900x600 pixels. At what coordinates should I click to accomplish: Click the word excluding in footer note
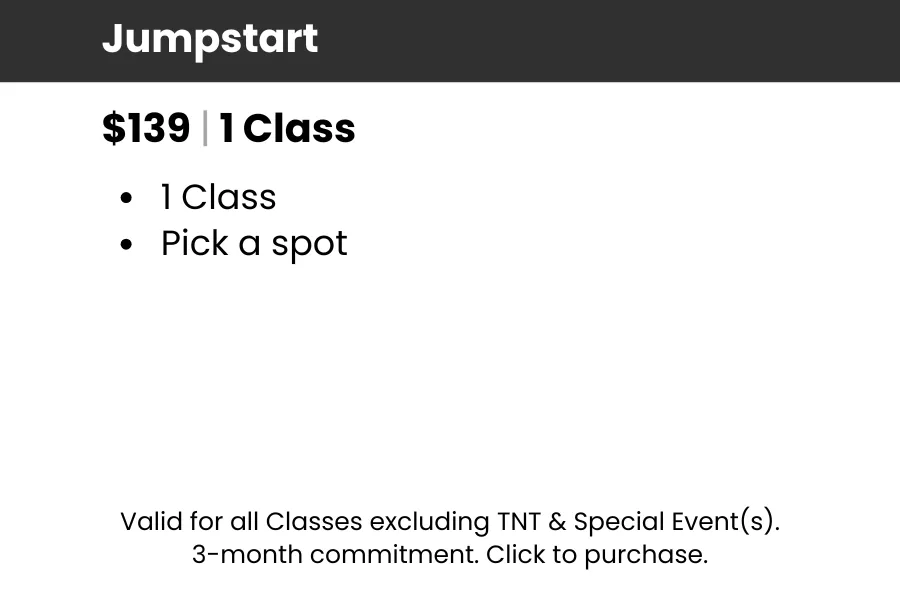[430, 522]
